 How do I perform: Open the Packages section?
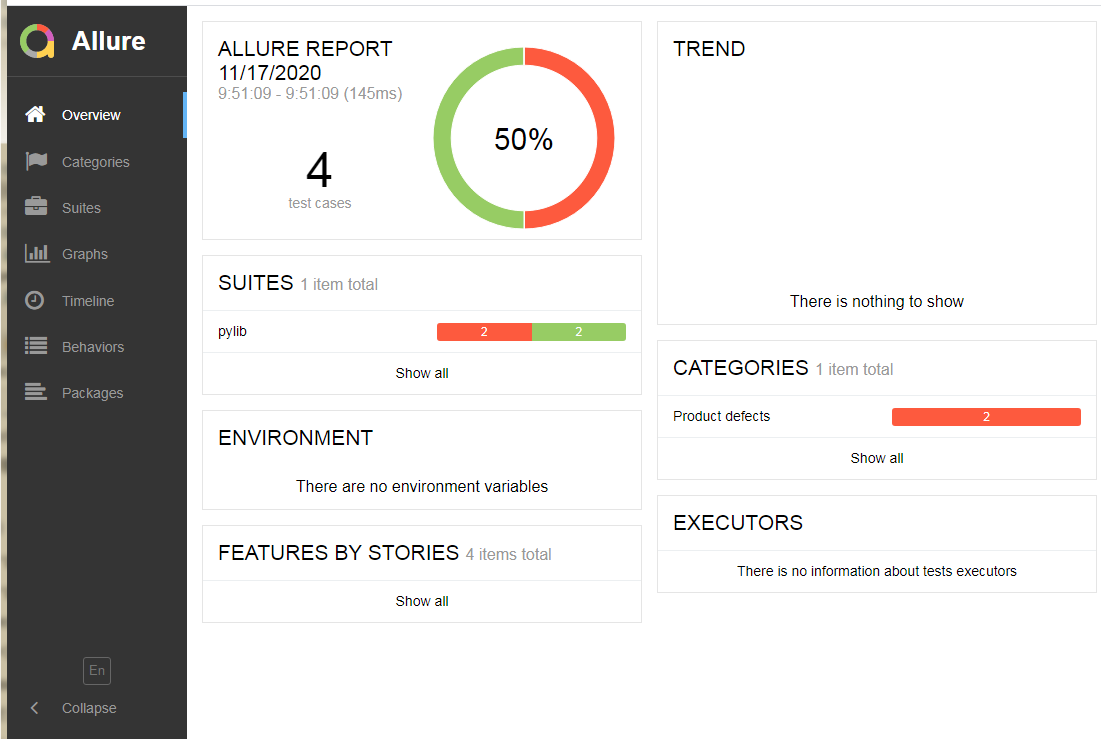97,393
